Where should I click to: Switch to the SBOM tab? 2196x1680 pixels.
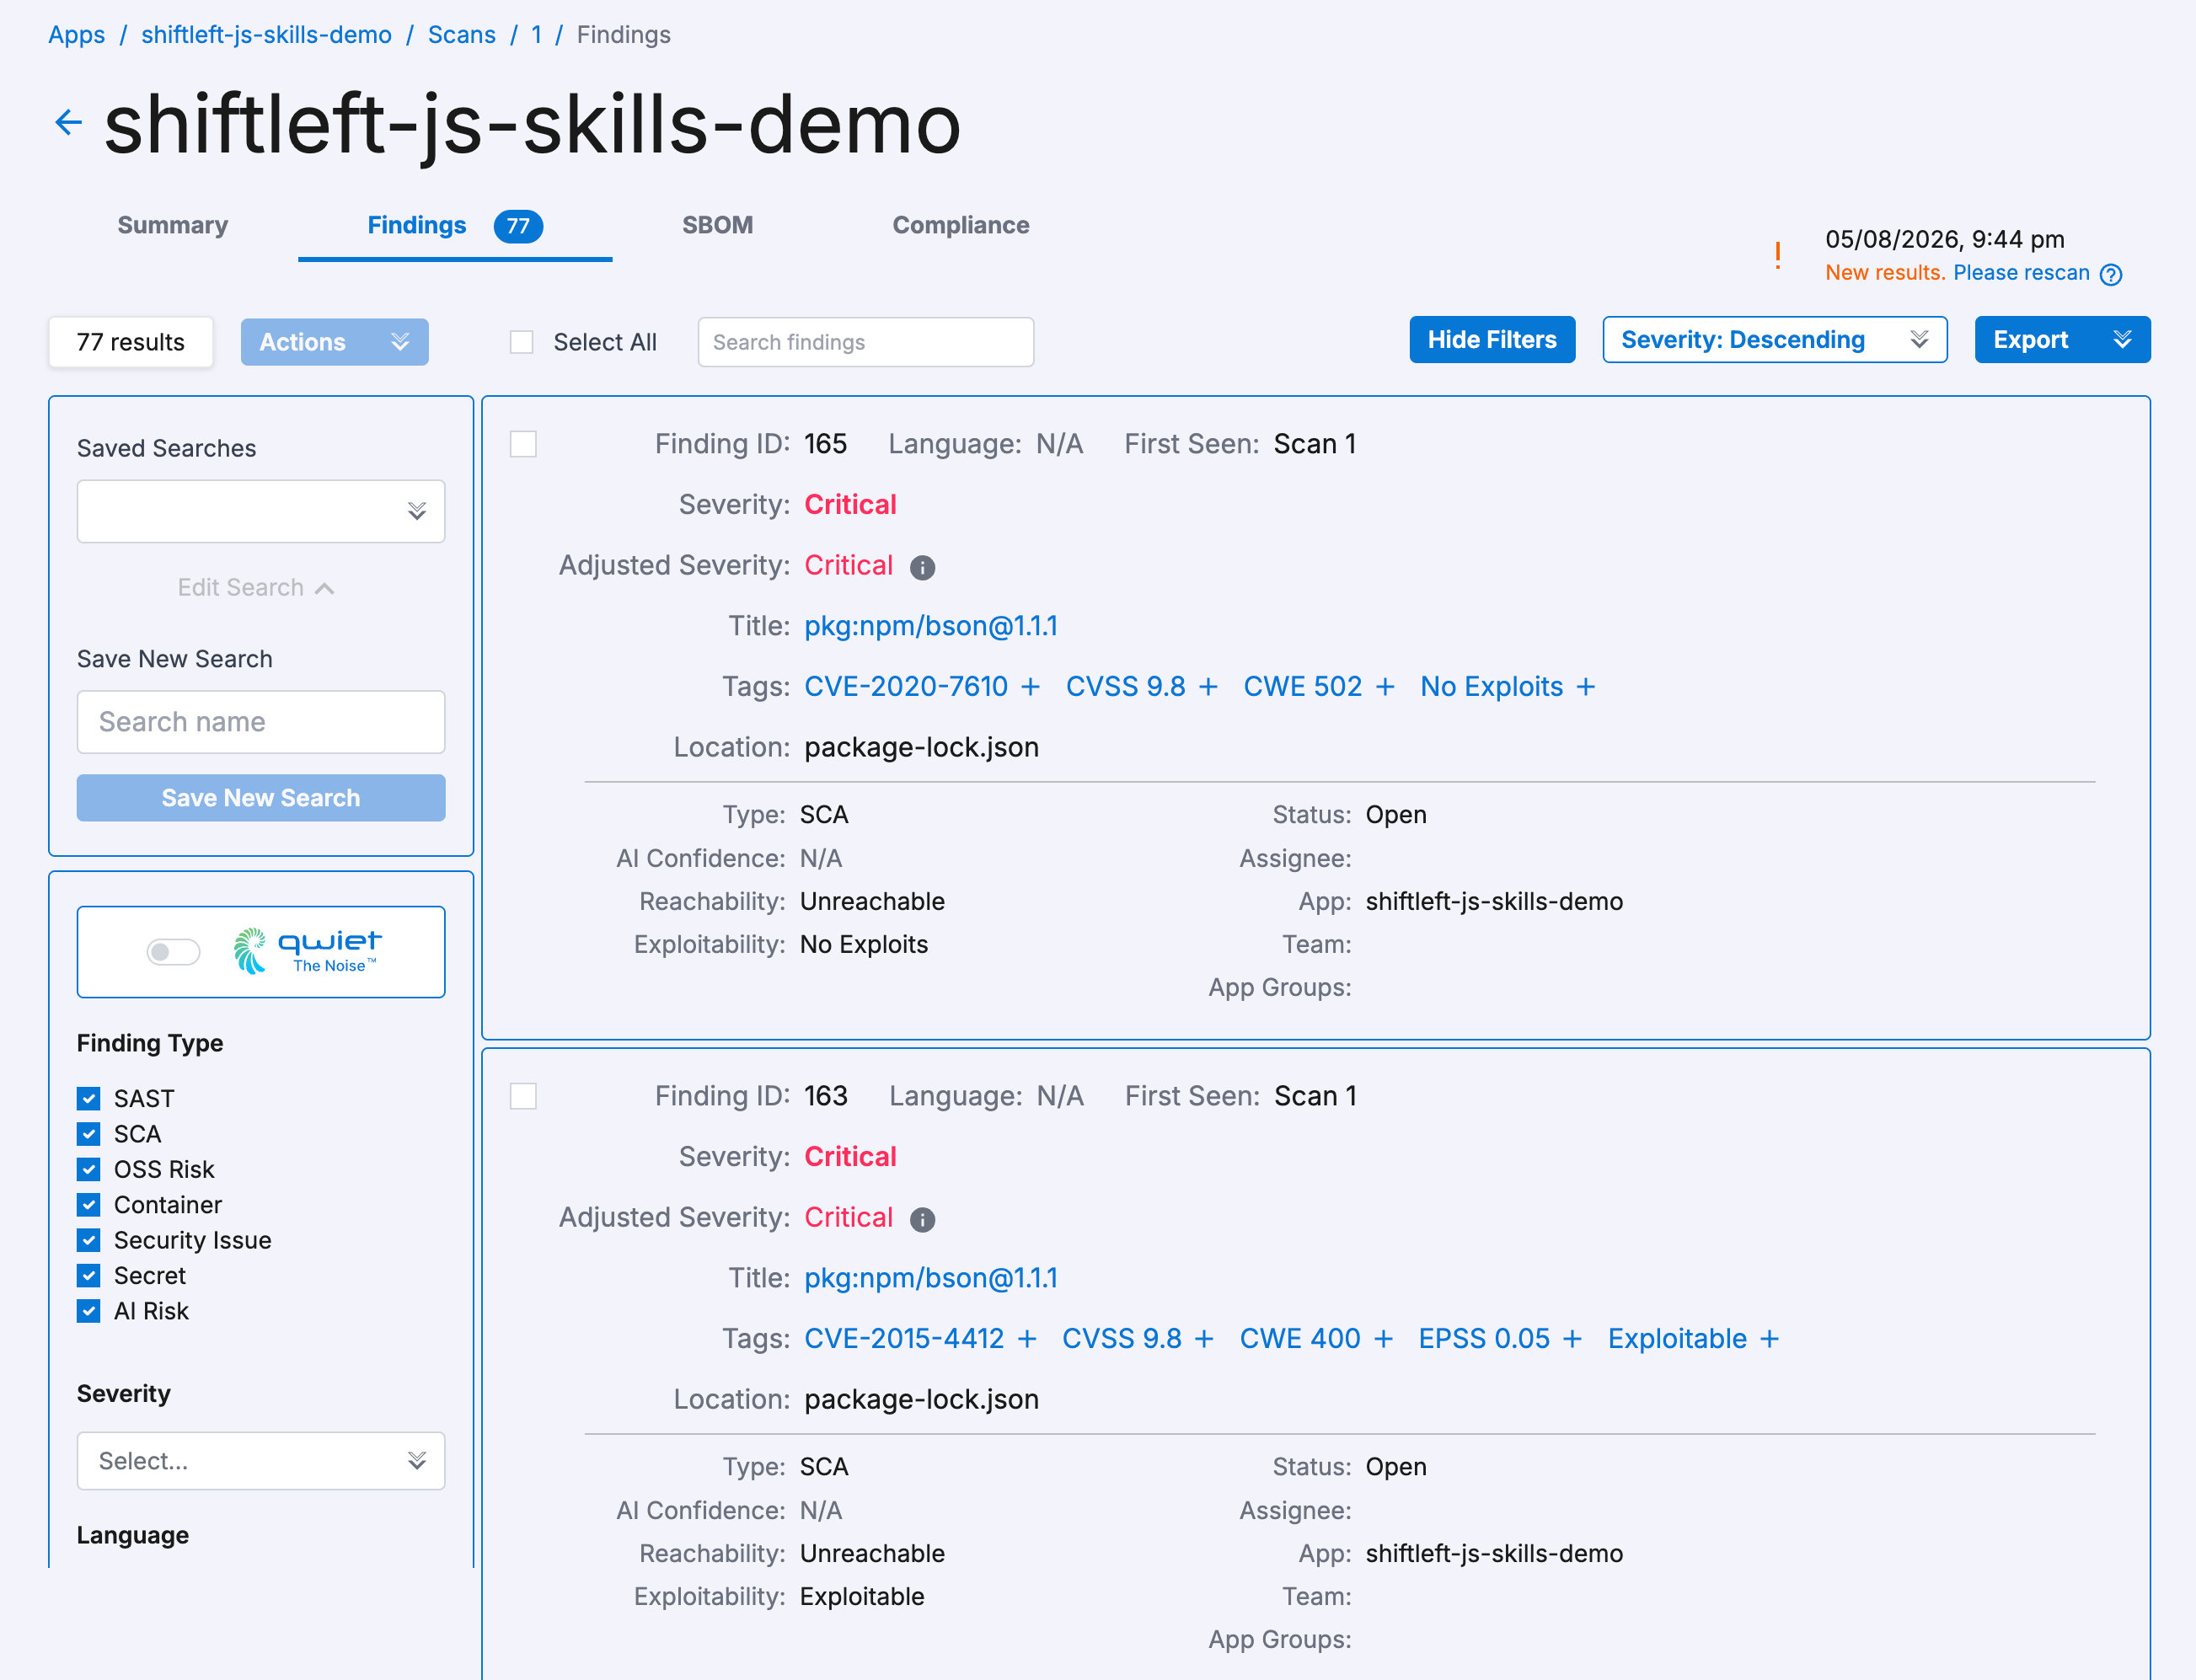click(717, 226)
